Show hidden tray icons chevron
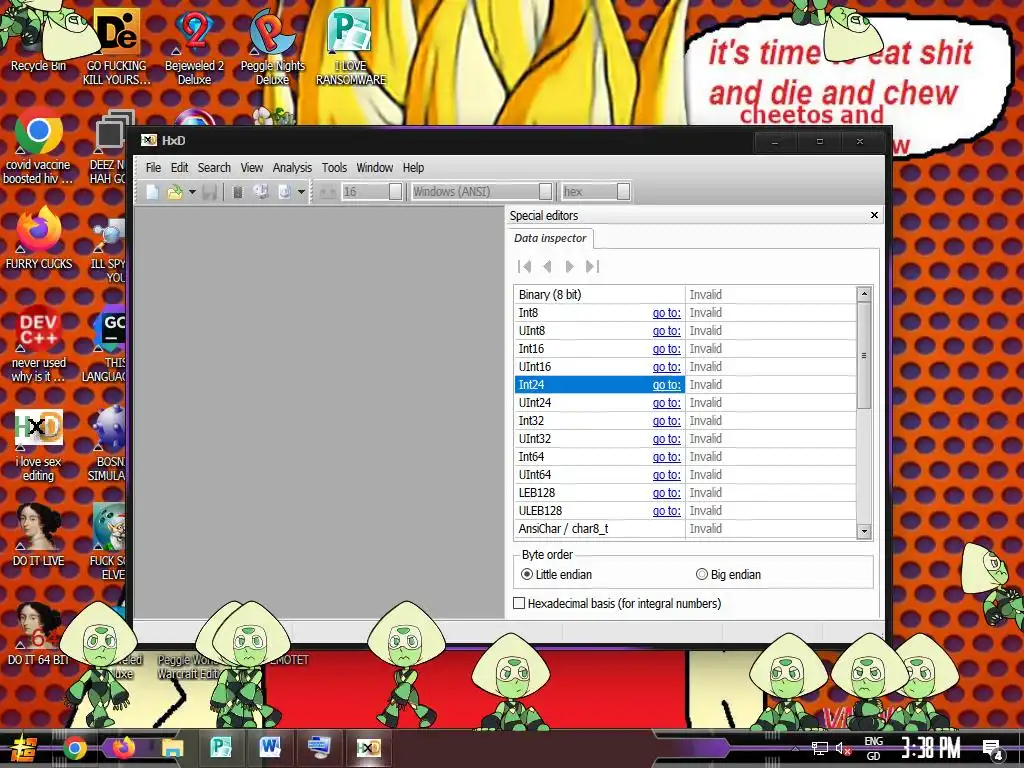 click(795, 748)
